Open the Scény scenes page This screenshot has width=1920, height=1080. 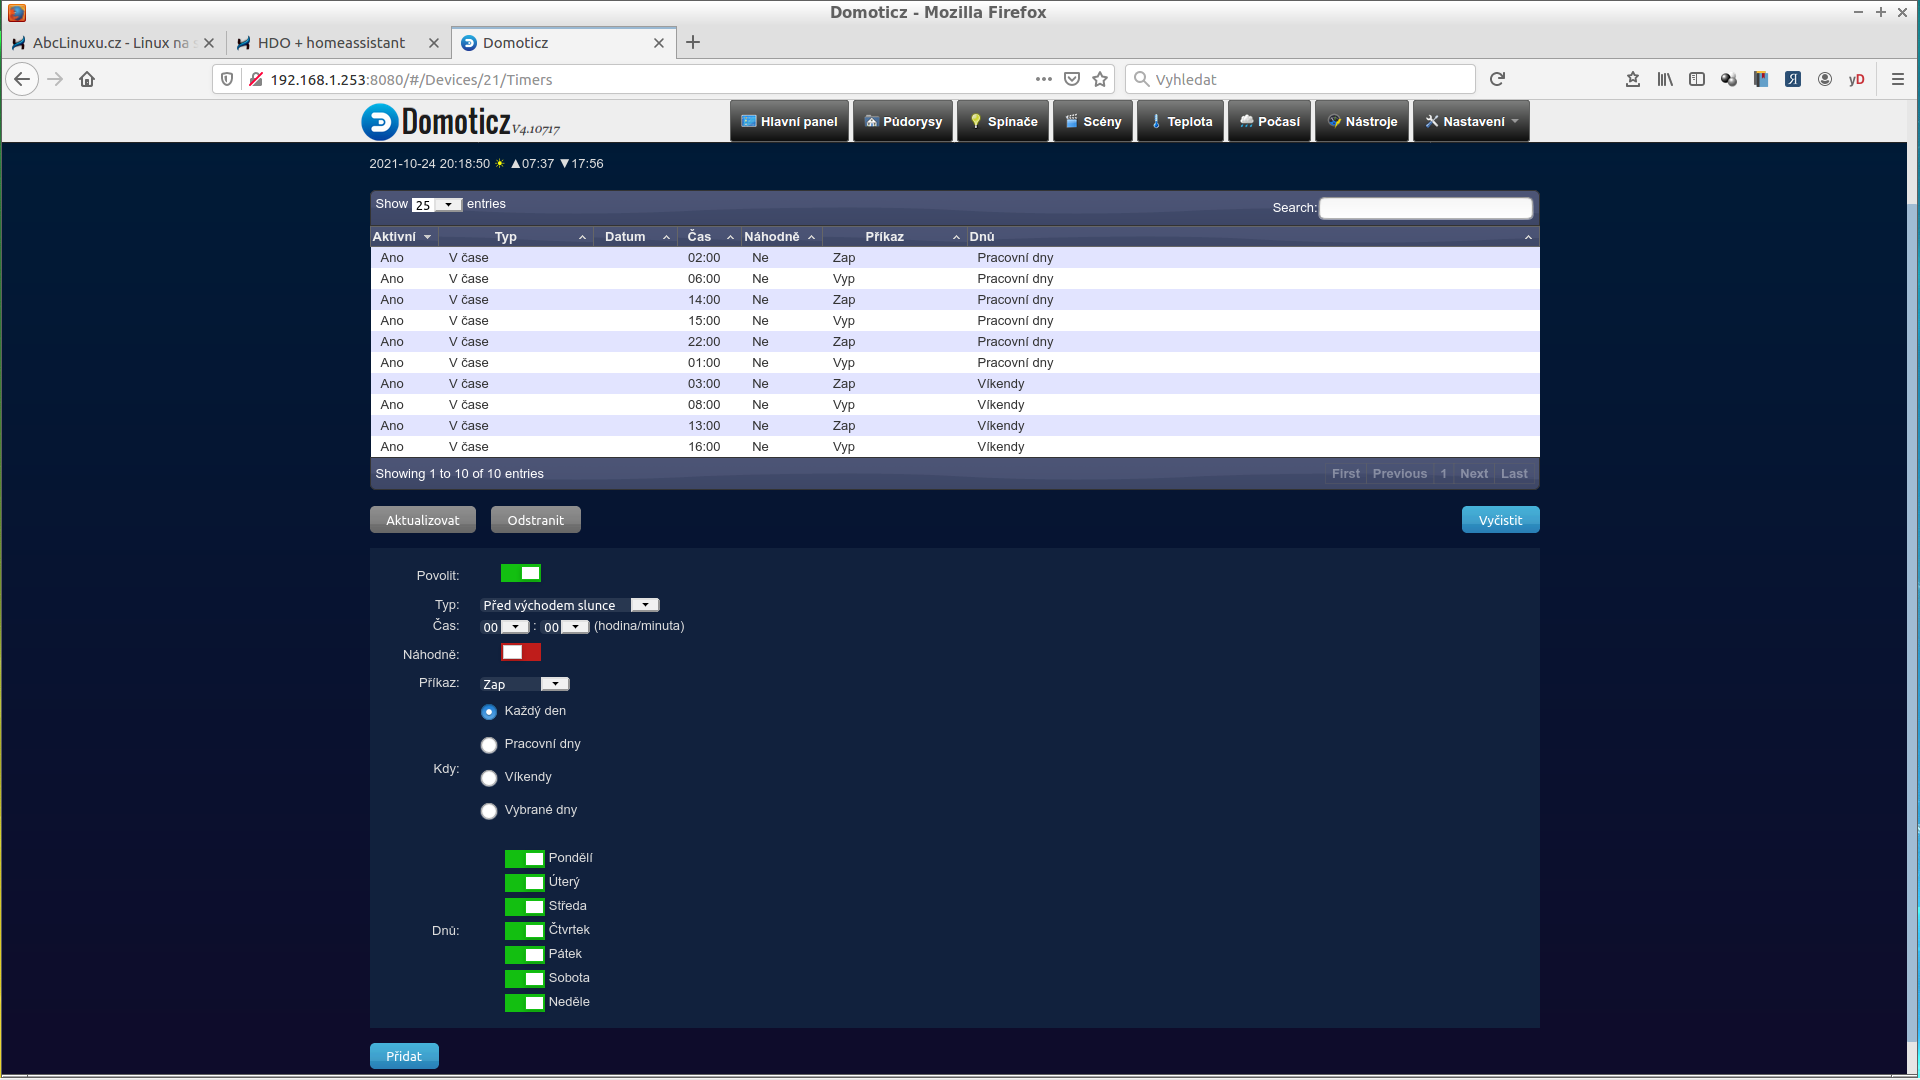coord(1093,121)
